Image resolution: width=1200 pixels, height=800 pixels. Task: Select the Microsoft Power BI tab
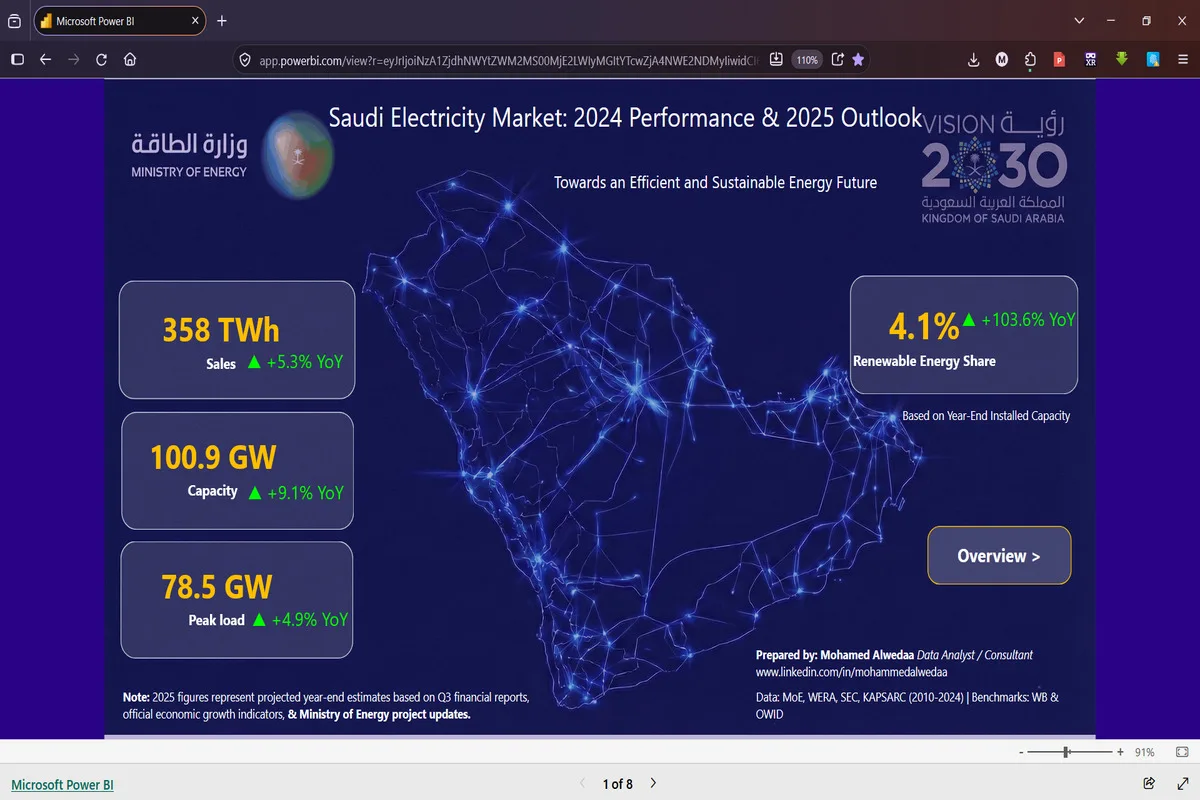pyautogui.click(x=120, y=20)
